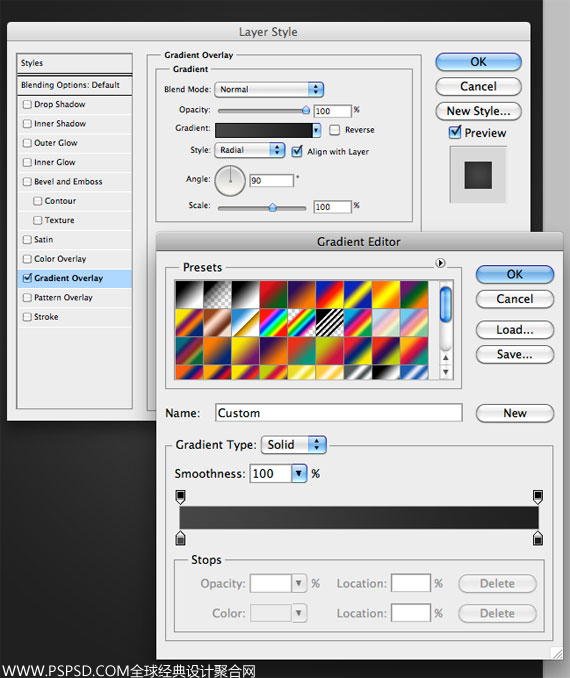Select the right opacity stop above gradient bar
Screen dimensions: 570x678
tap(538, 497)
